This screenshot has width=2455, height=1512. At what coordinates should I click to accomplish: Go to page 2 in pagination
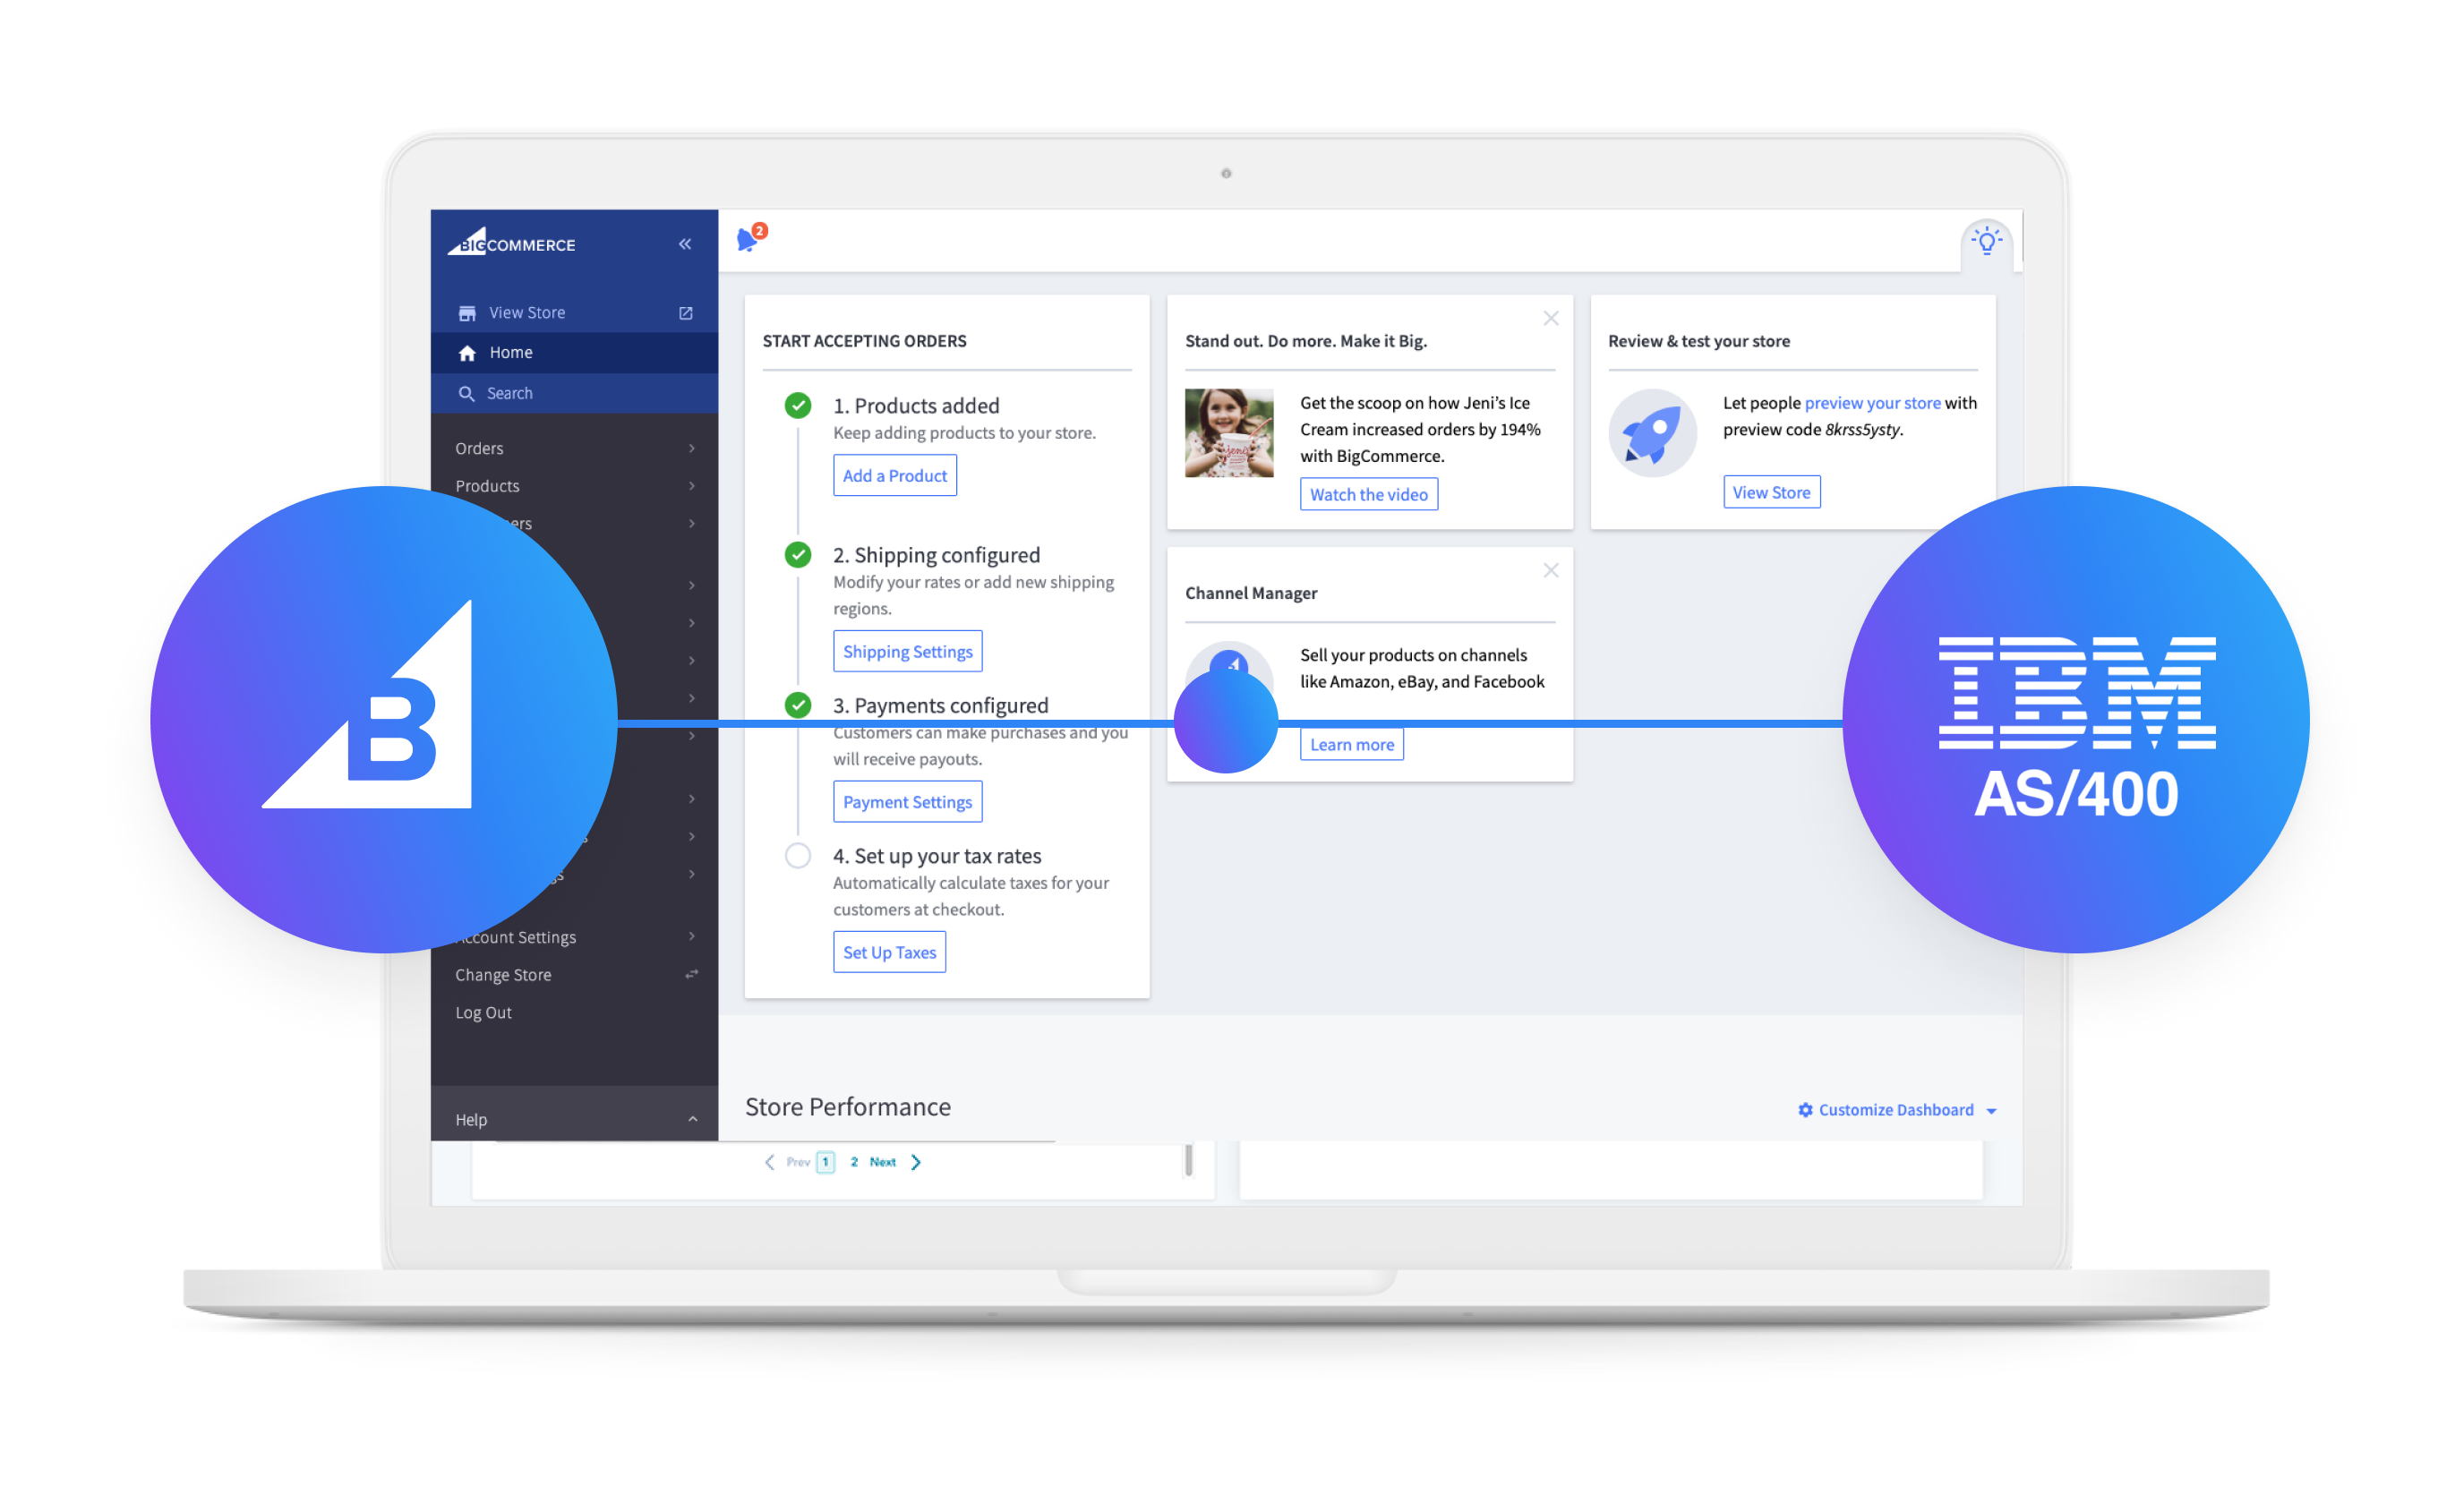(x=854, y=1162)
